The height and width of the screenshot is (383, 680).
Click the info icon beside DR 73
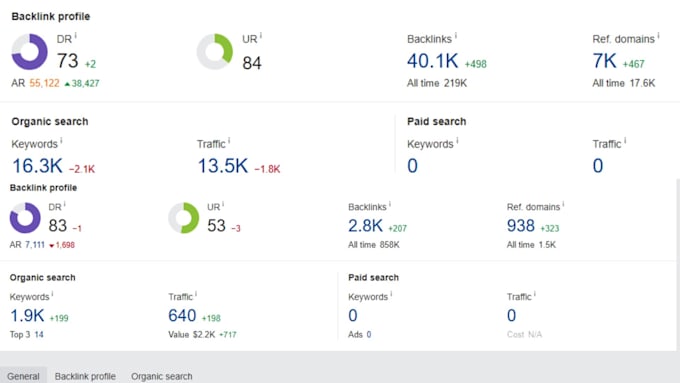pos(75,36)
